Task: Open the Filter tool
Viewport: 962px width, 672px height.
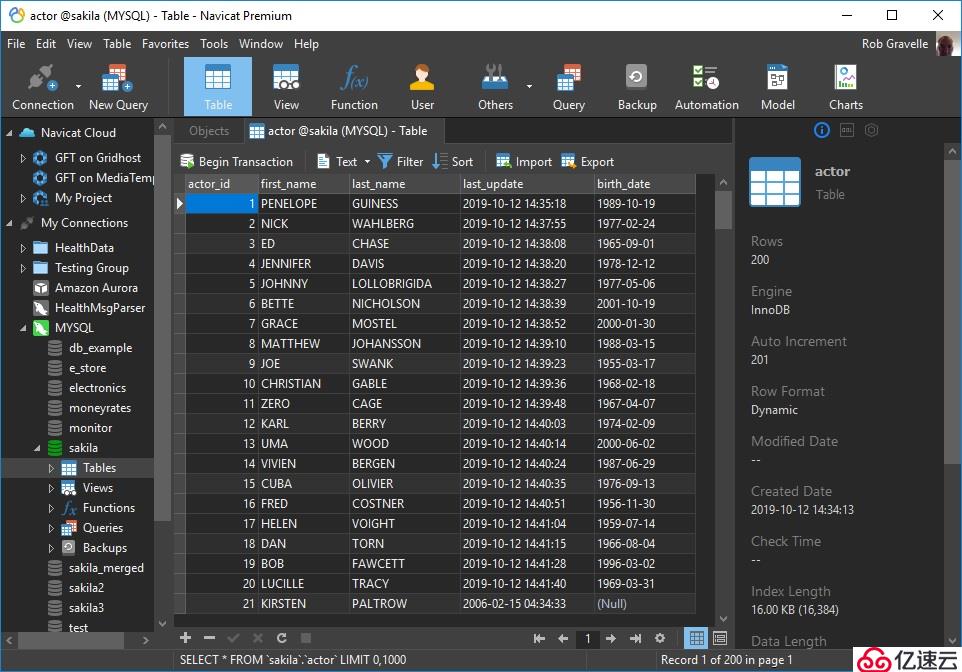Action: point(400,161)
